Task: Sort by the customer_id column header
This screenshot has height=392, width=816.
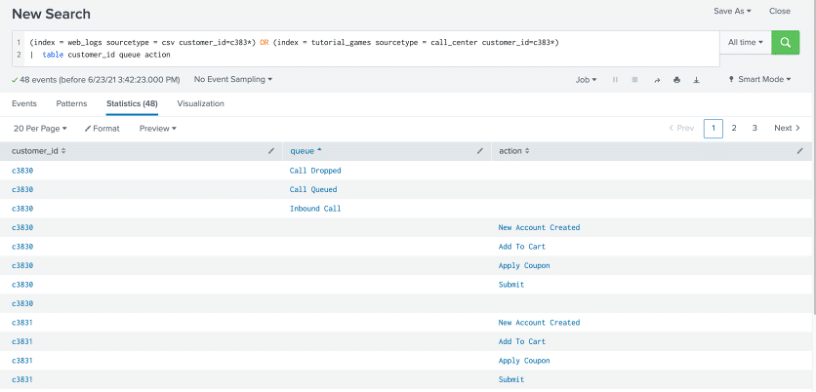Action: (39, 151)
